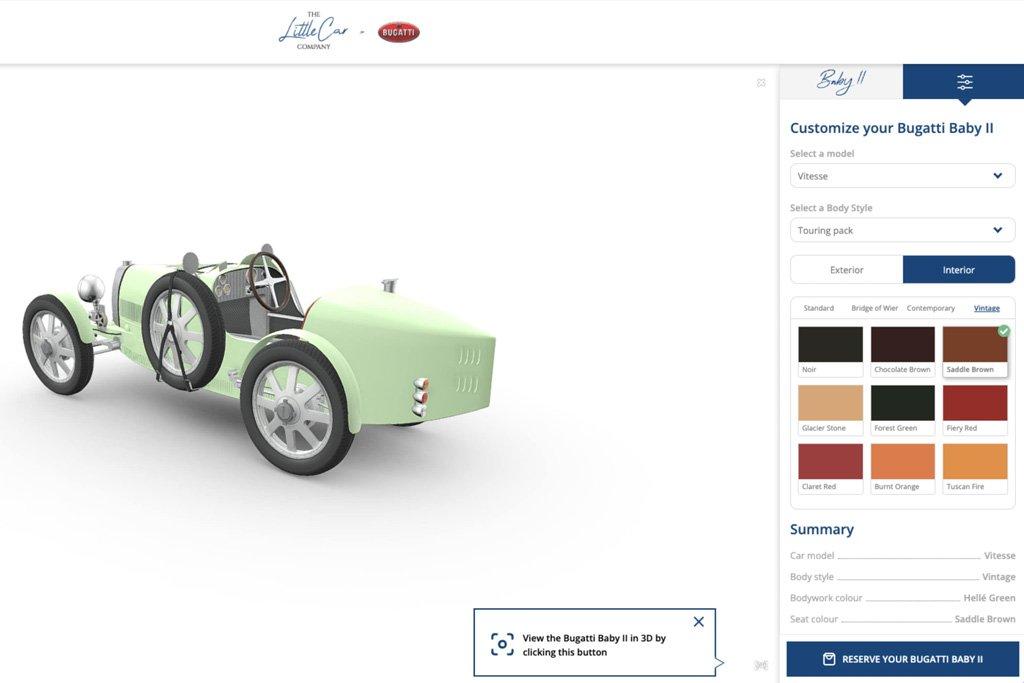Choose the Bridge of Wier category
This screenshot has height=683, width=1024.
(874, 308)
